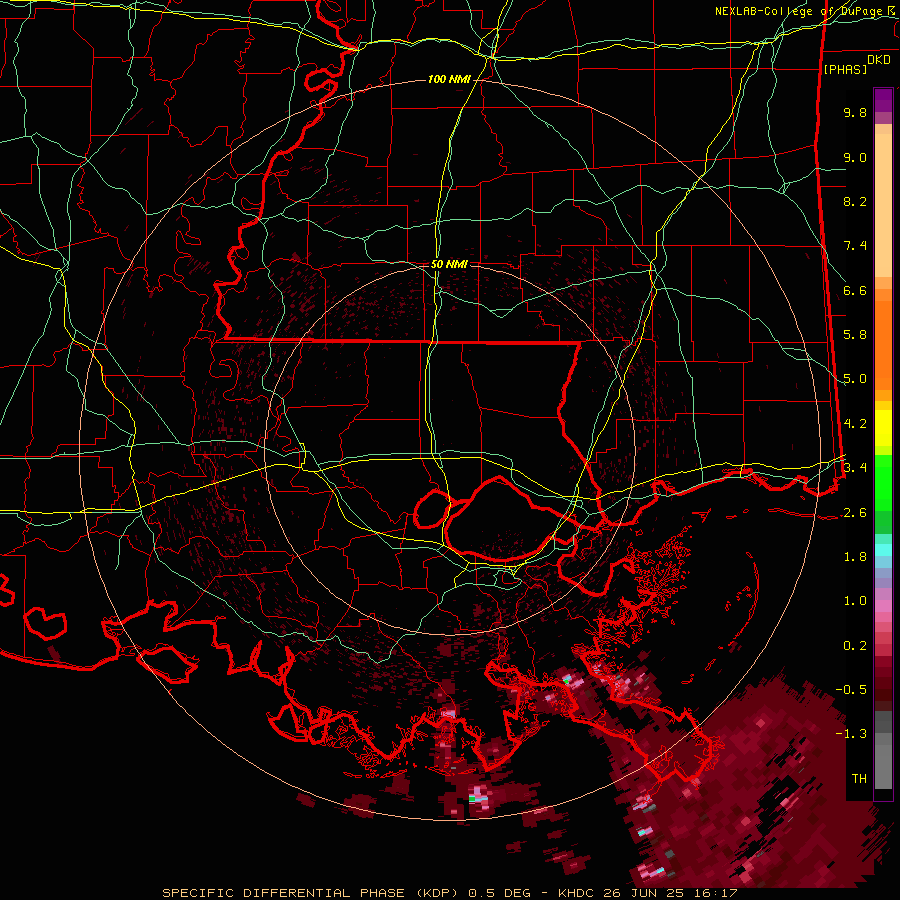This screenshot has height=900, width=900.
Task: Click the 5.0 scale value
Action: (855, 379)
